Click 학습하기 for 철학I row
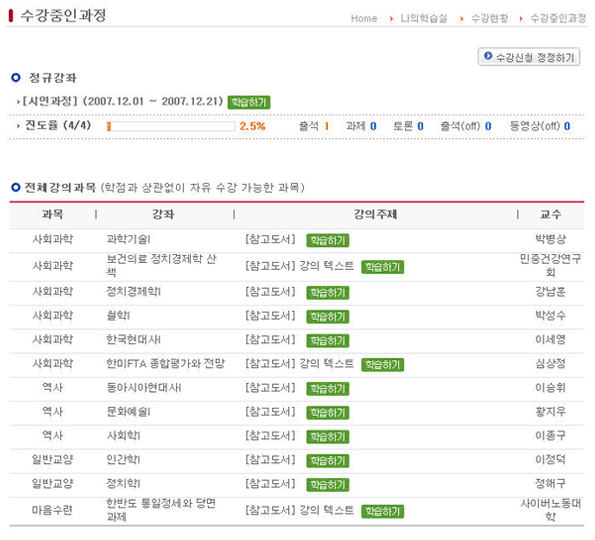The height and width of the screenshot is (540, 595). (328, 316)
